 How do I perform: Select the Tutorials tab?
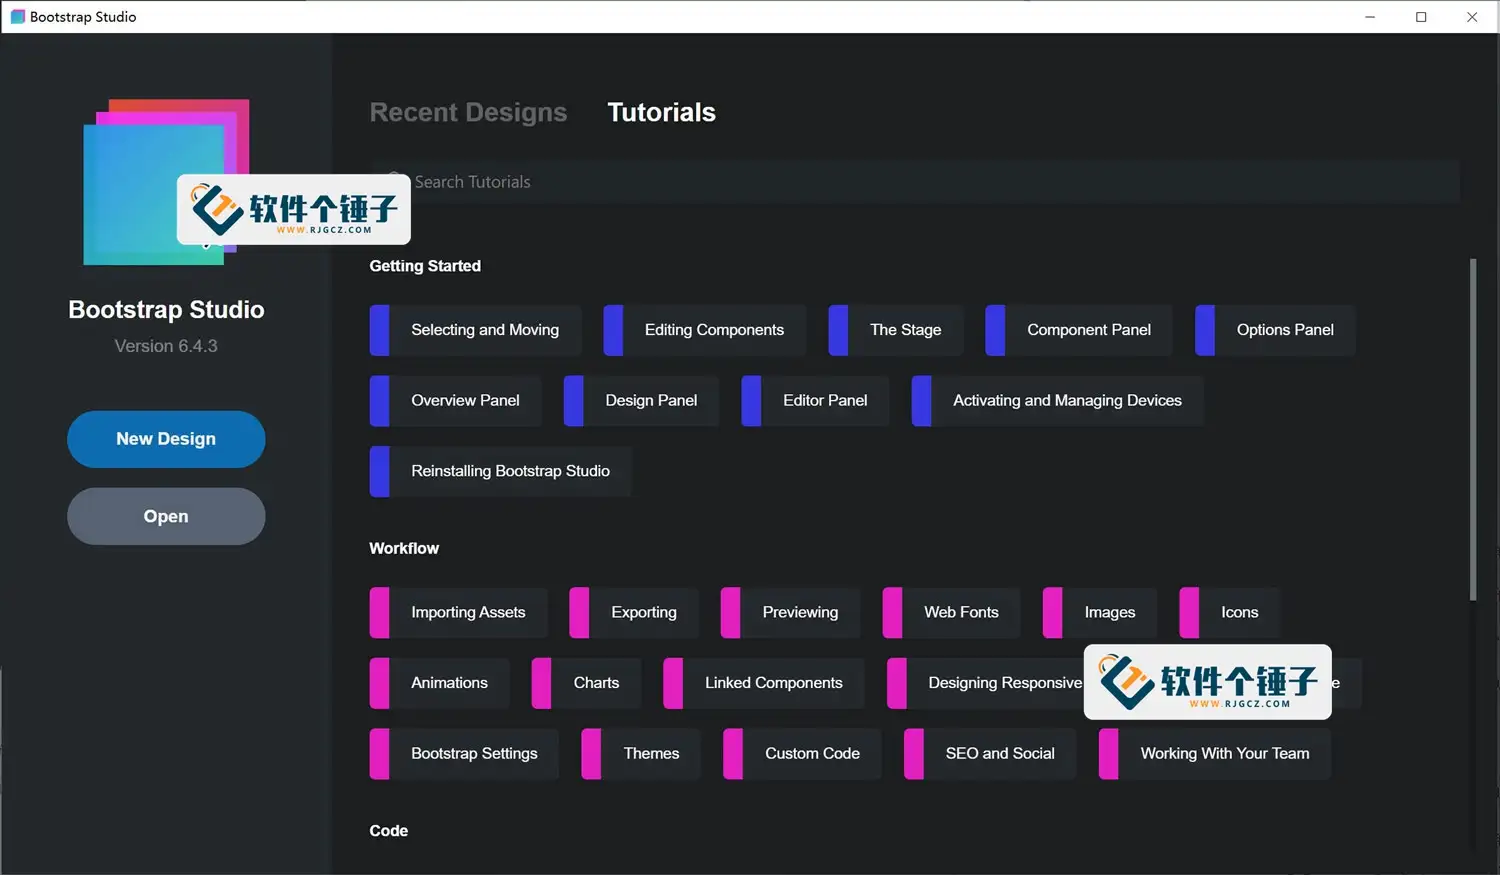(x=661, y=112)
